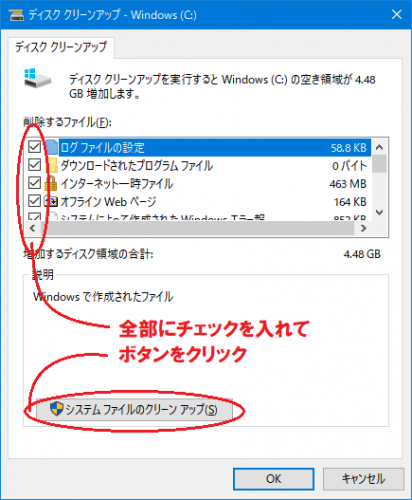Select the ダウンロードされたプログラム ファイル row text
Viewport: 412px width, 500px height.
(x=137, y=165)
